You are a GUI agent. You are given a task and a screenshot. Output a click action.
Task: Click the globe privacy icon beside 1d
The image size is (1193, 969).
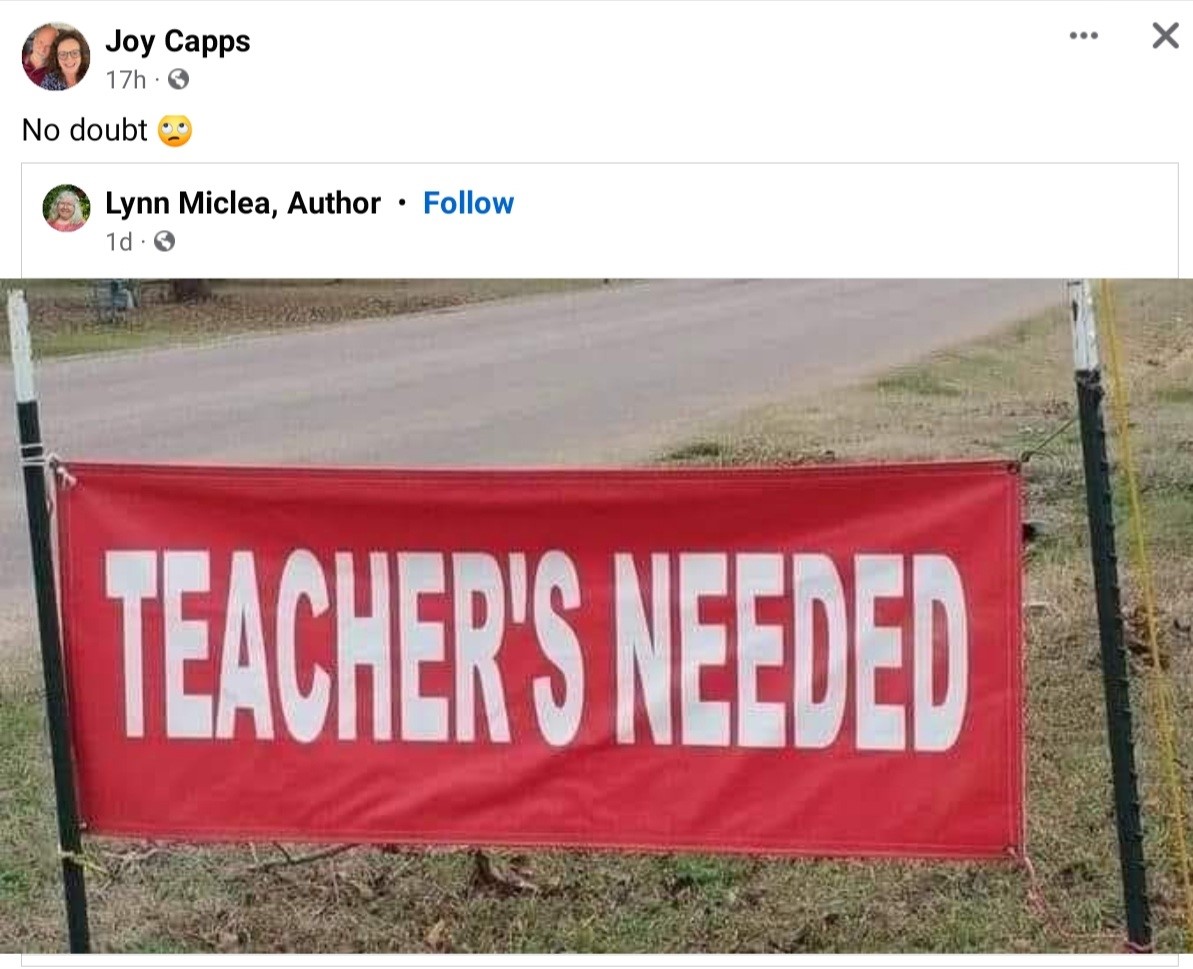pos(164,241)
